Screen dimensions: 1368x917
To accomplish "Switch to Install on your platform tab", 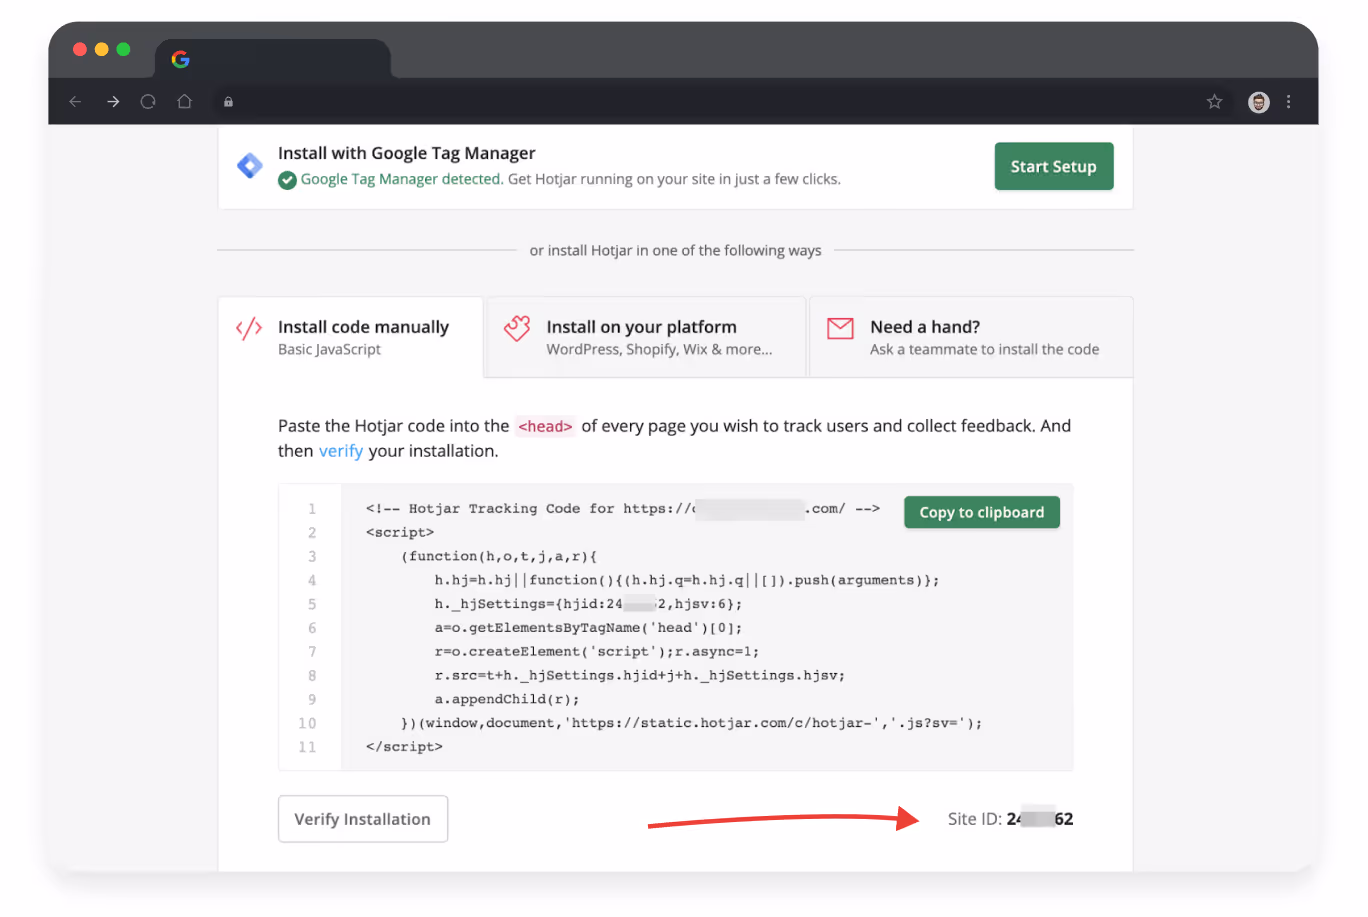I will click(x=645, y=337).
